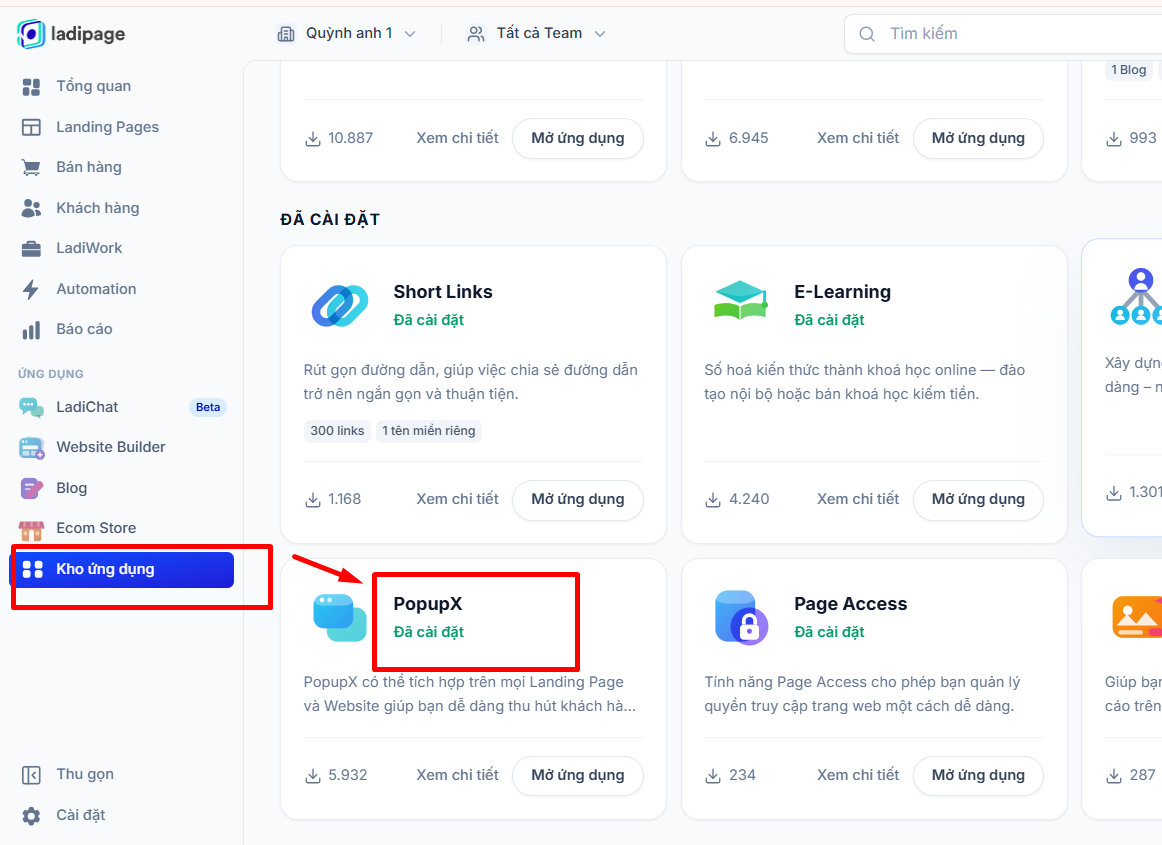Viewport: 1162px width, 845px height.
Task: Click the Khách hàng people icon
Action: tap(31, 208)
